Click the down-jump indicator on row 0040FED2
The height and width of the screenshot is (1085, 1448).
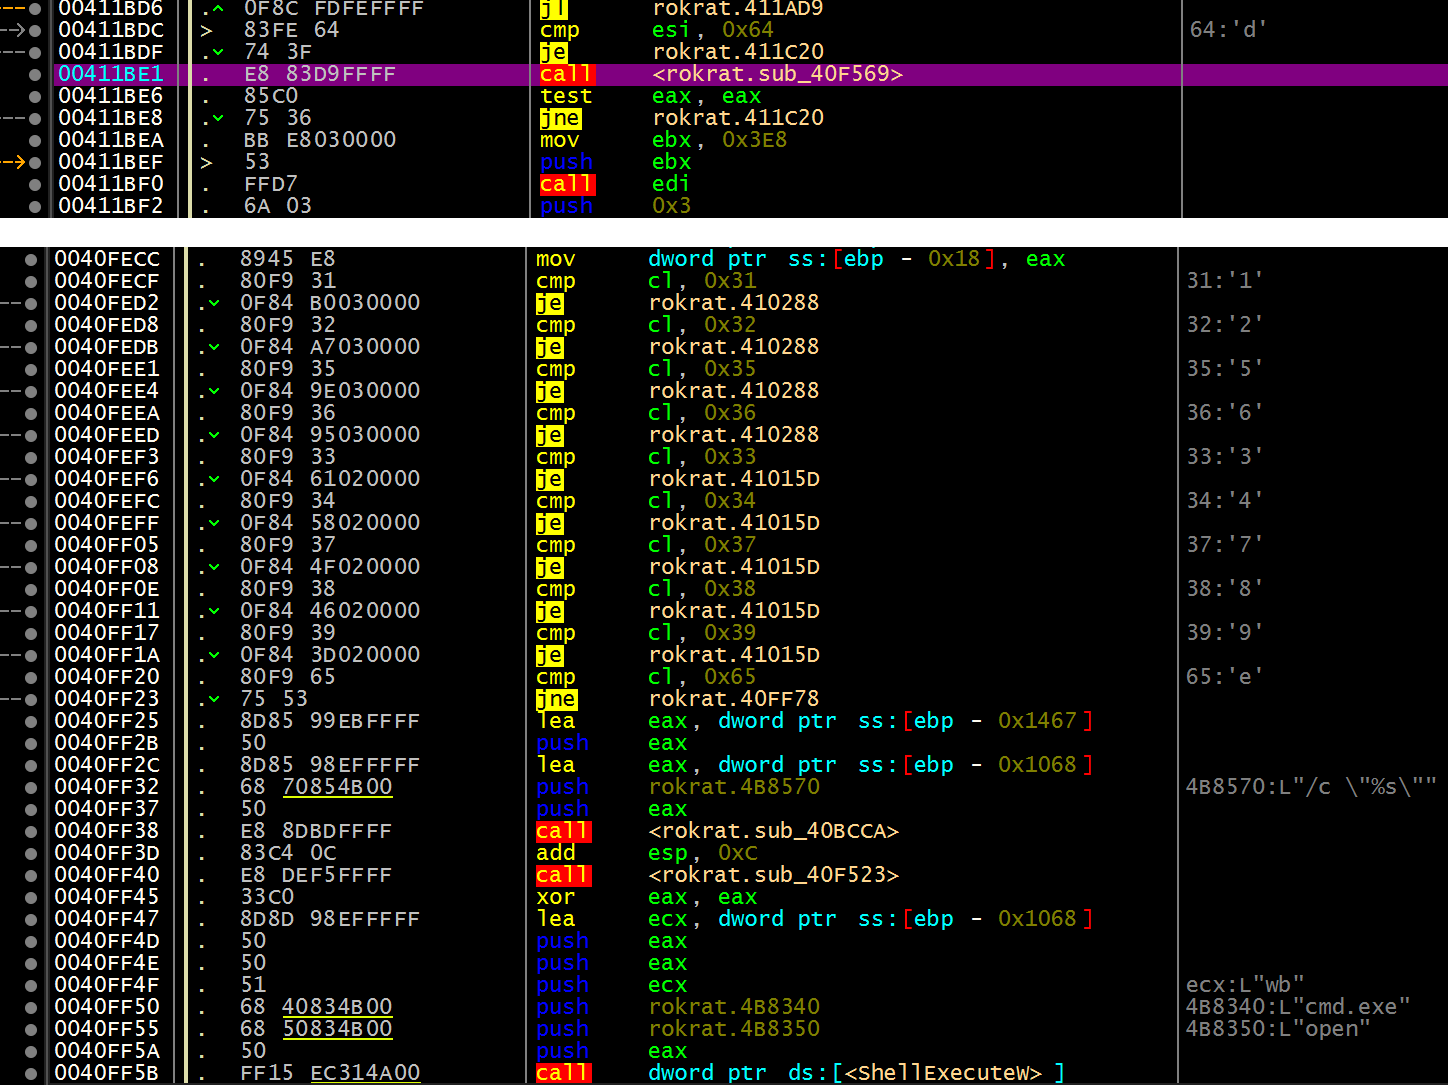pyautogui.click(x=213, y=303)
